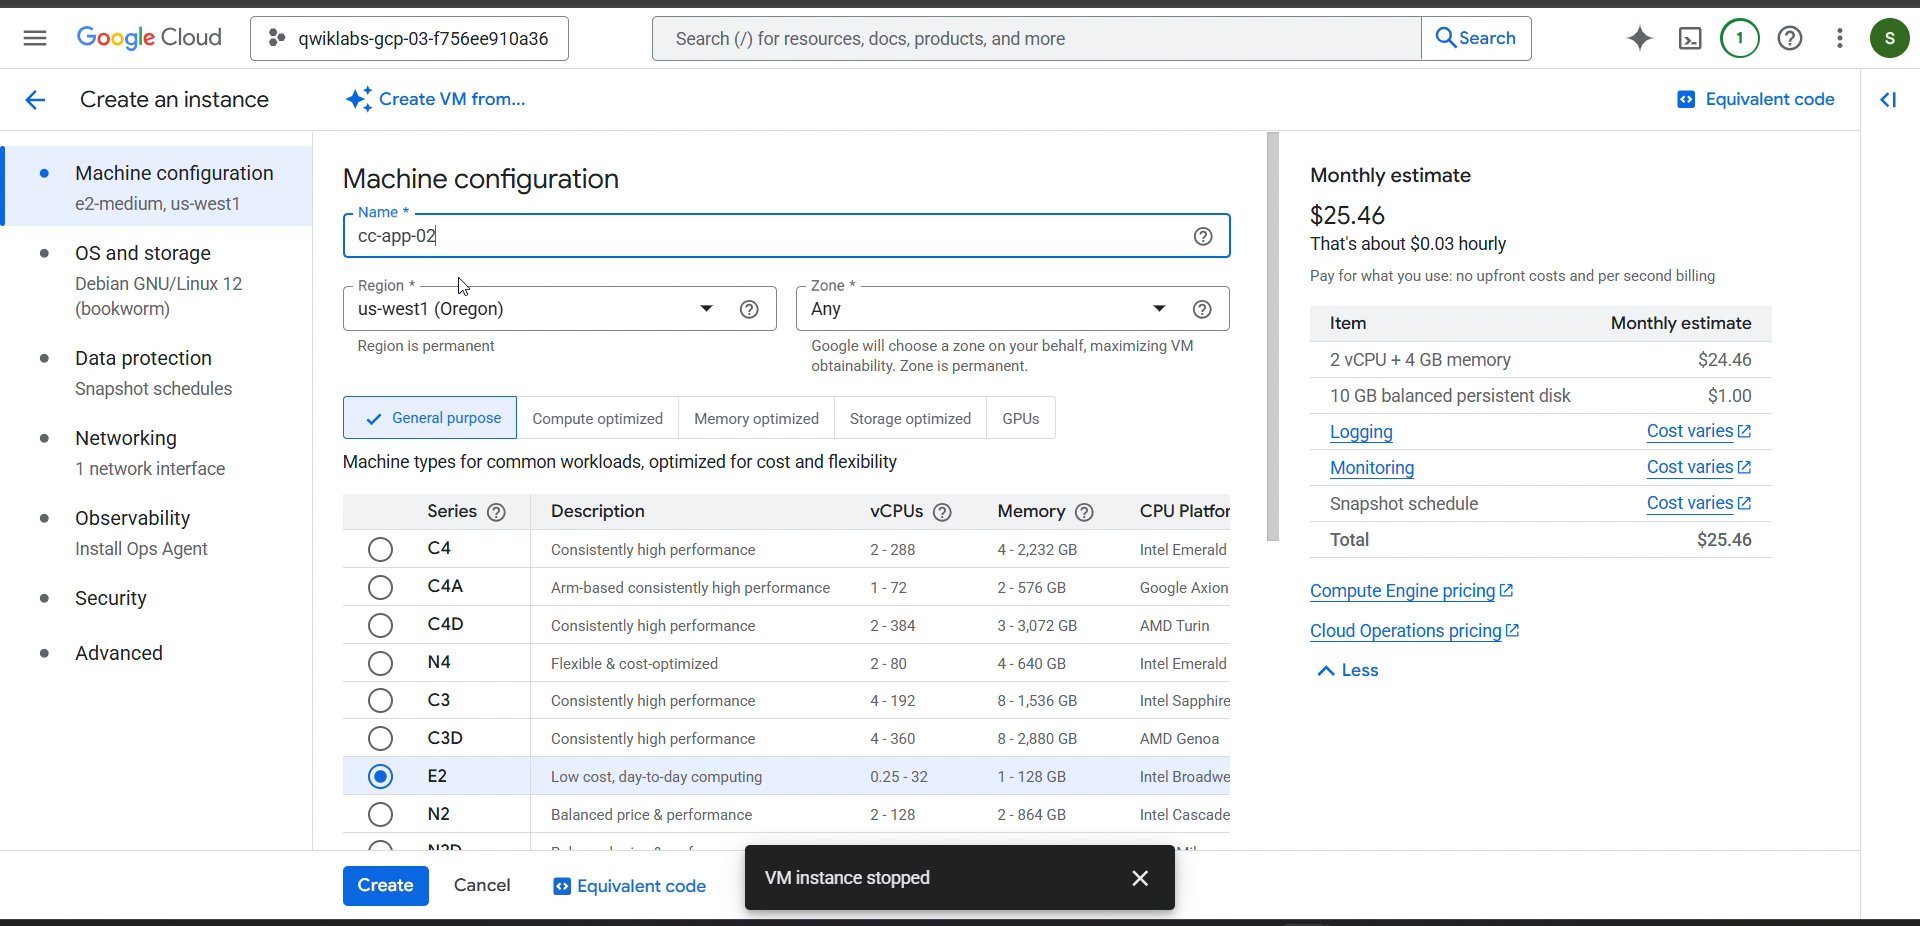The width and height of the screenshot is (1920, 926).
Task: Switch to General purpose tab
Action: point(430,418)
